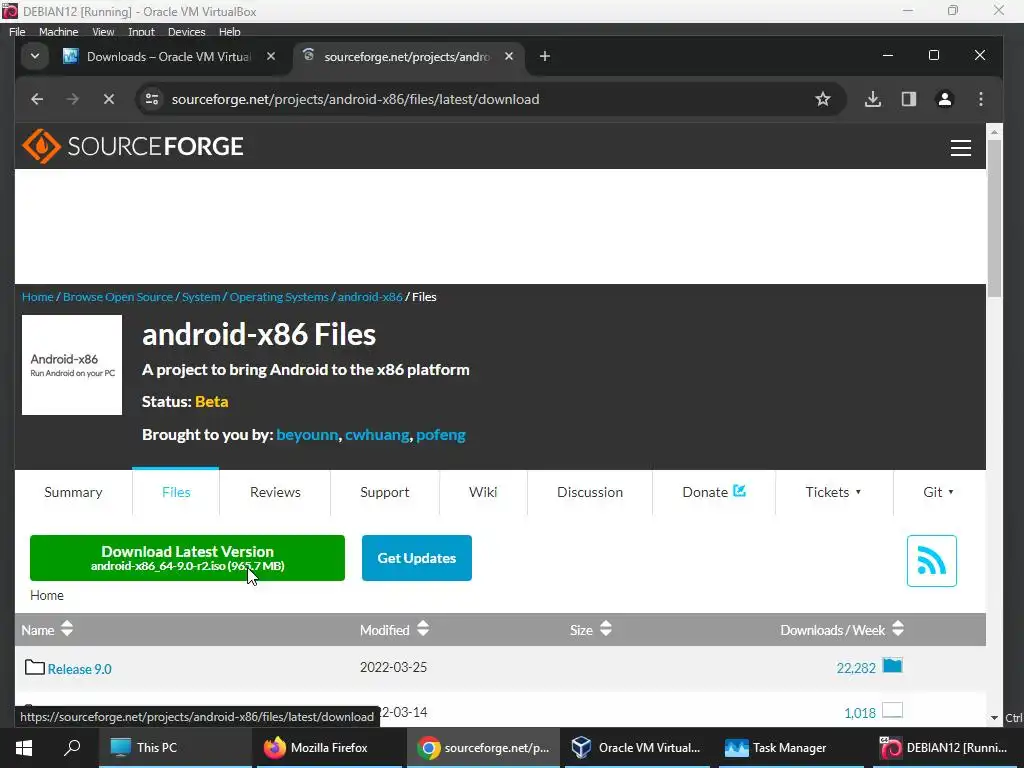Sort by Downloads / Week arrows
The height and width of the screenshot is (768, 1024).
(x=898, y=629)
